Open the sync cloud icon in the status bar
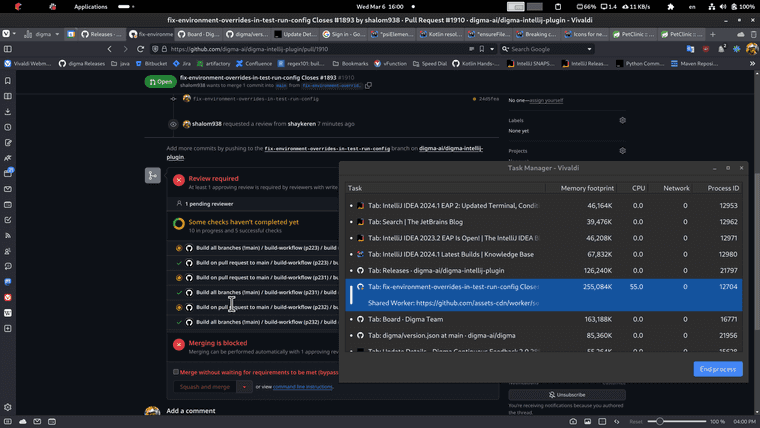Image resolution: width=760 pixels, height=428 pixels. (23, 422)
